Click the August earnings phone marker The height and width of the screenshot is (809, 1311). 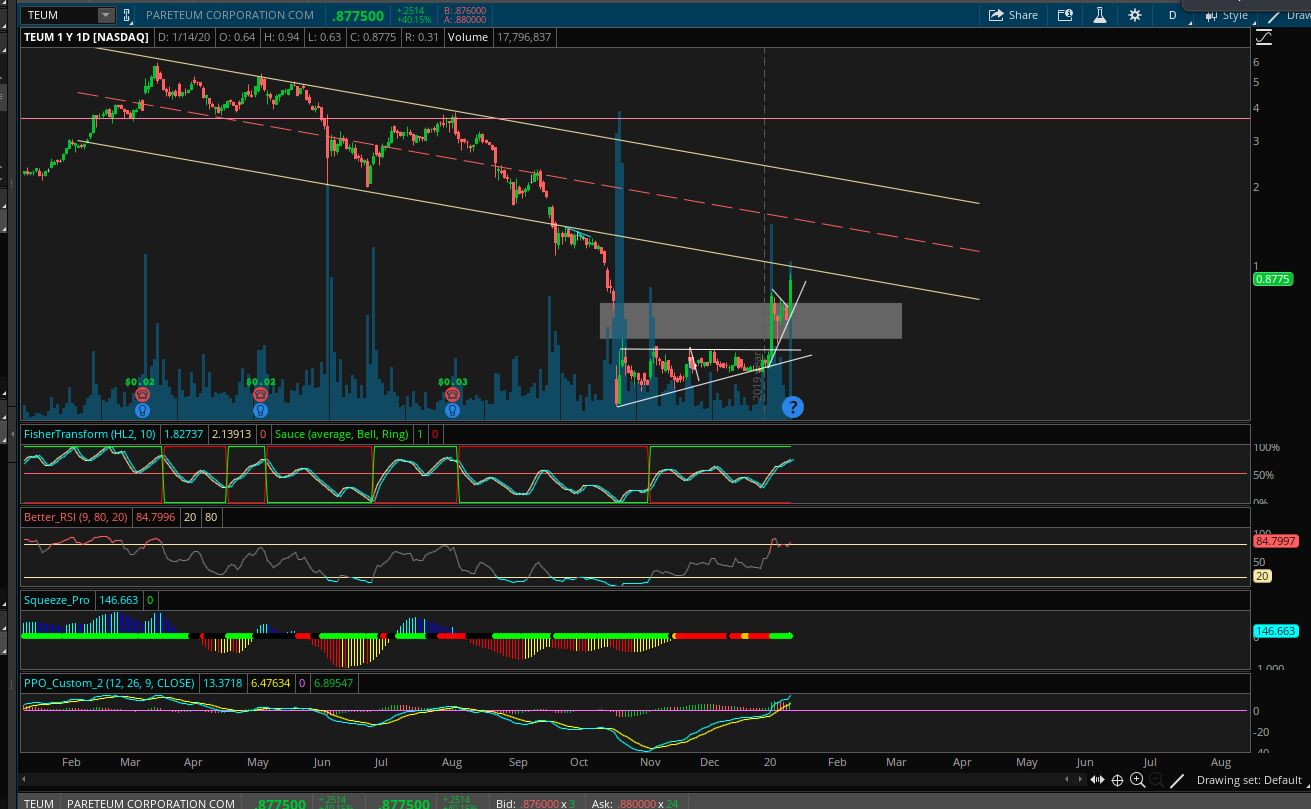coord(452,396)
